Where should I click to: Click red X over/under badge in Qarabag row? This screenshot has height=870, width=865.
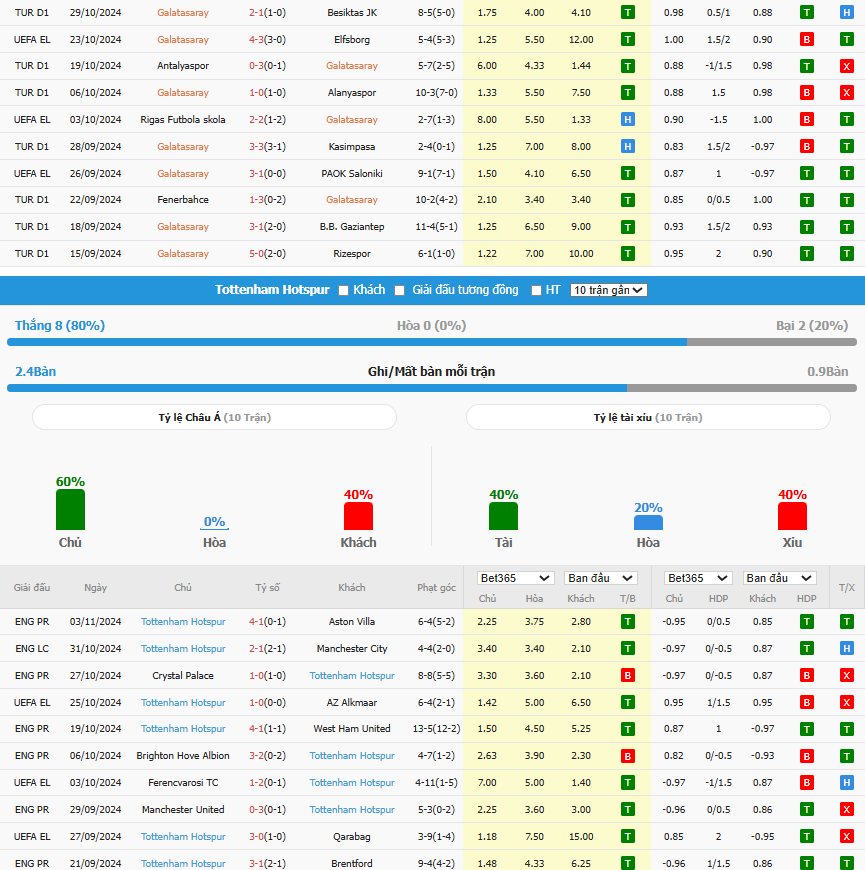tap(847, 836)
